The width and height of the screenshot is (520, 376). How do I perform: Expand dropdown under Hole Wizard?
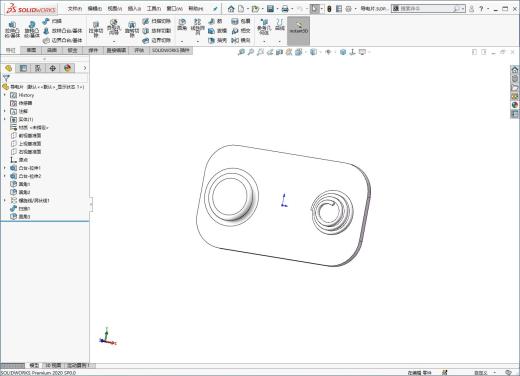(x=114, y=41)
